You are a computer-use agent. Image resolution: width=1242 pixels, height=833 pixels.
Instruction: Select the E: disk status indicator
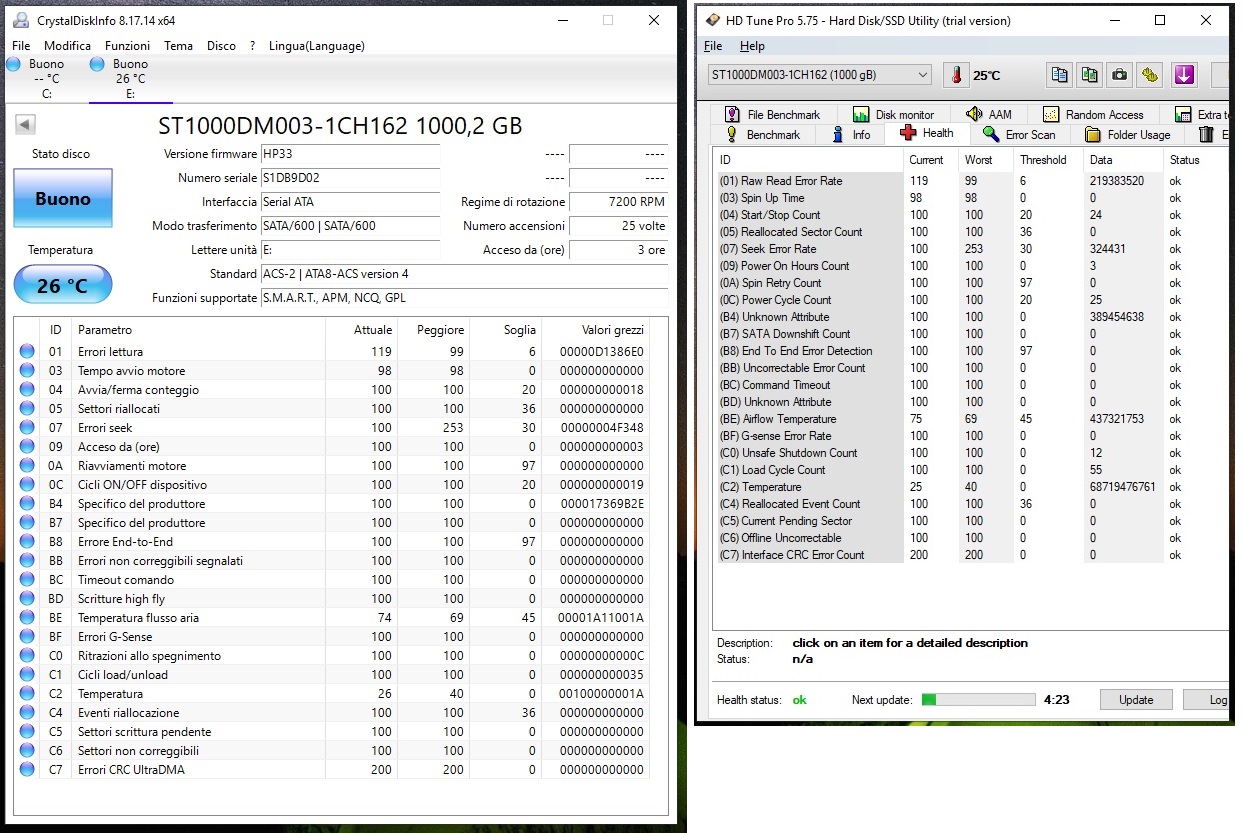[130, 78]
